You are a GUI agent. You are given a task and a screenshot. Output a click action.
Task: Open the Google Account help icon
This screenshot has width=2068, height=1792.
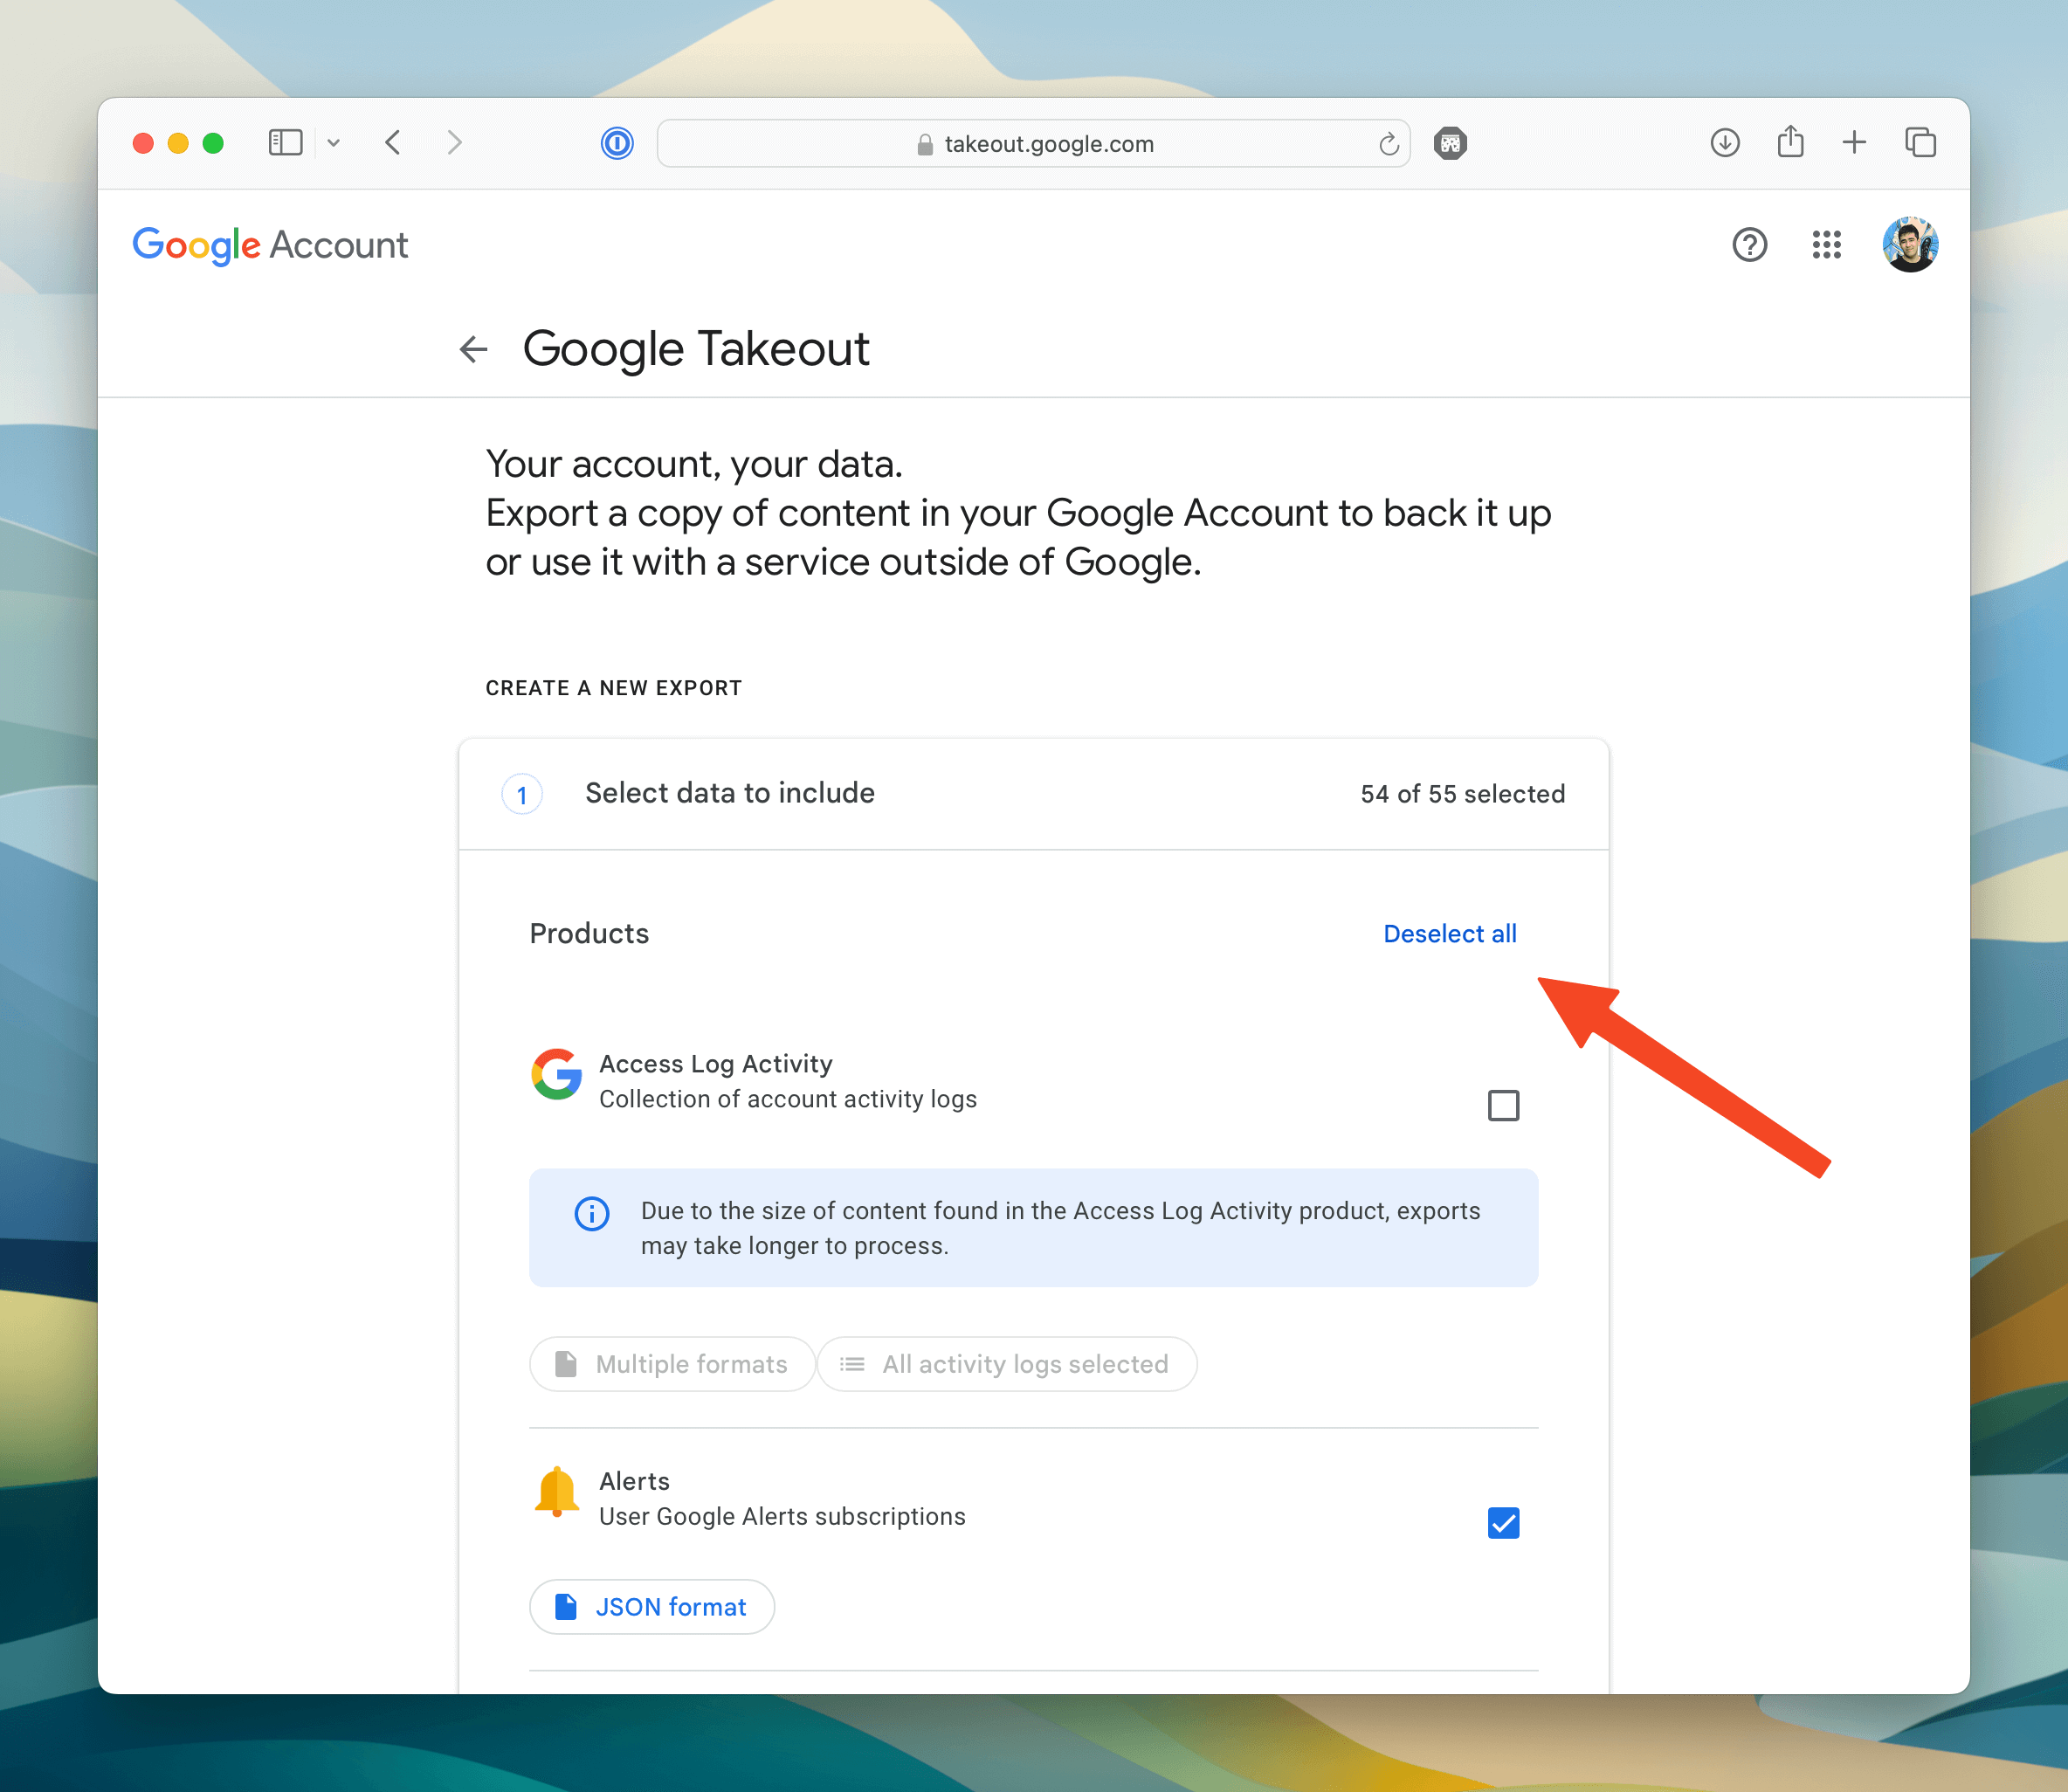tap(1749, 245)
